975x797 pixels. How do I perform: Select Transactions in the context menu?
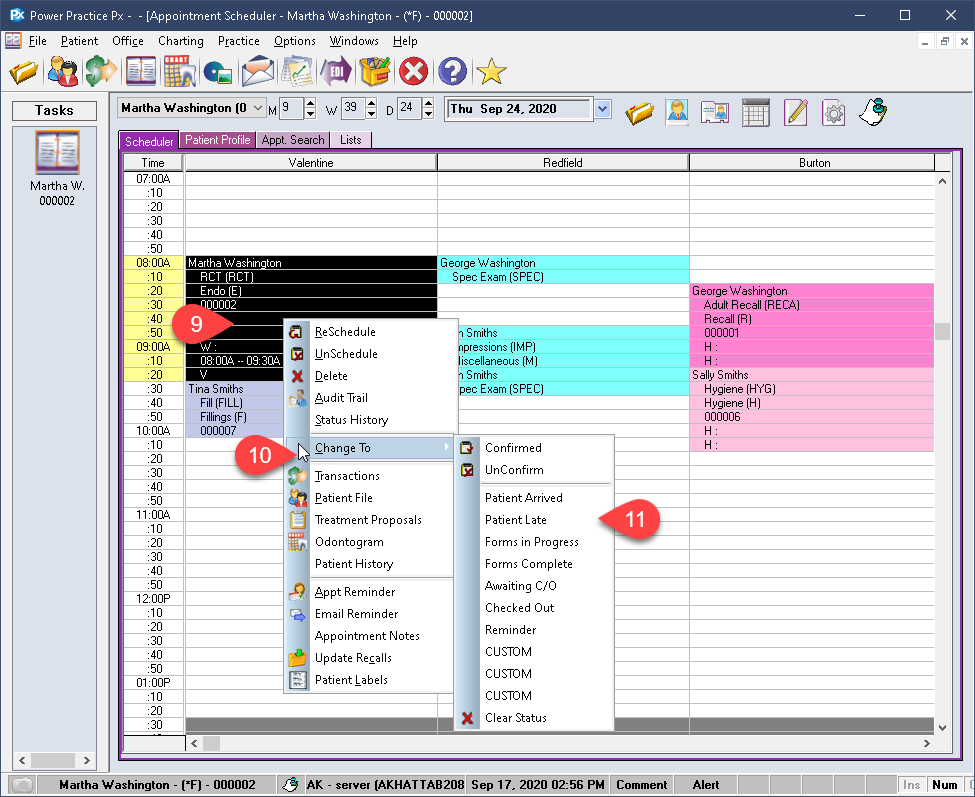(347, 476)
